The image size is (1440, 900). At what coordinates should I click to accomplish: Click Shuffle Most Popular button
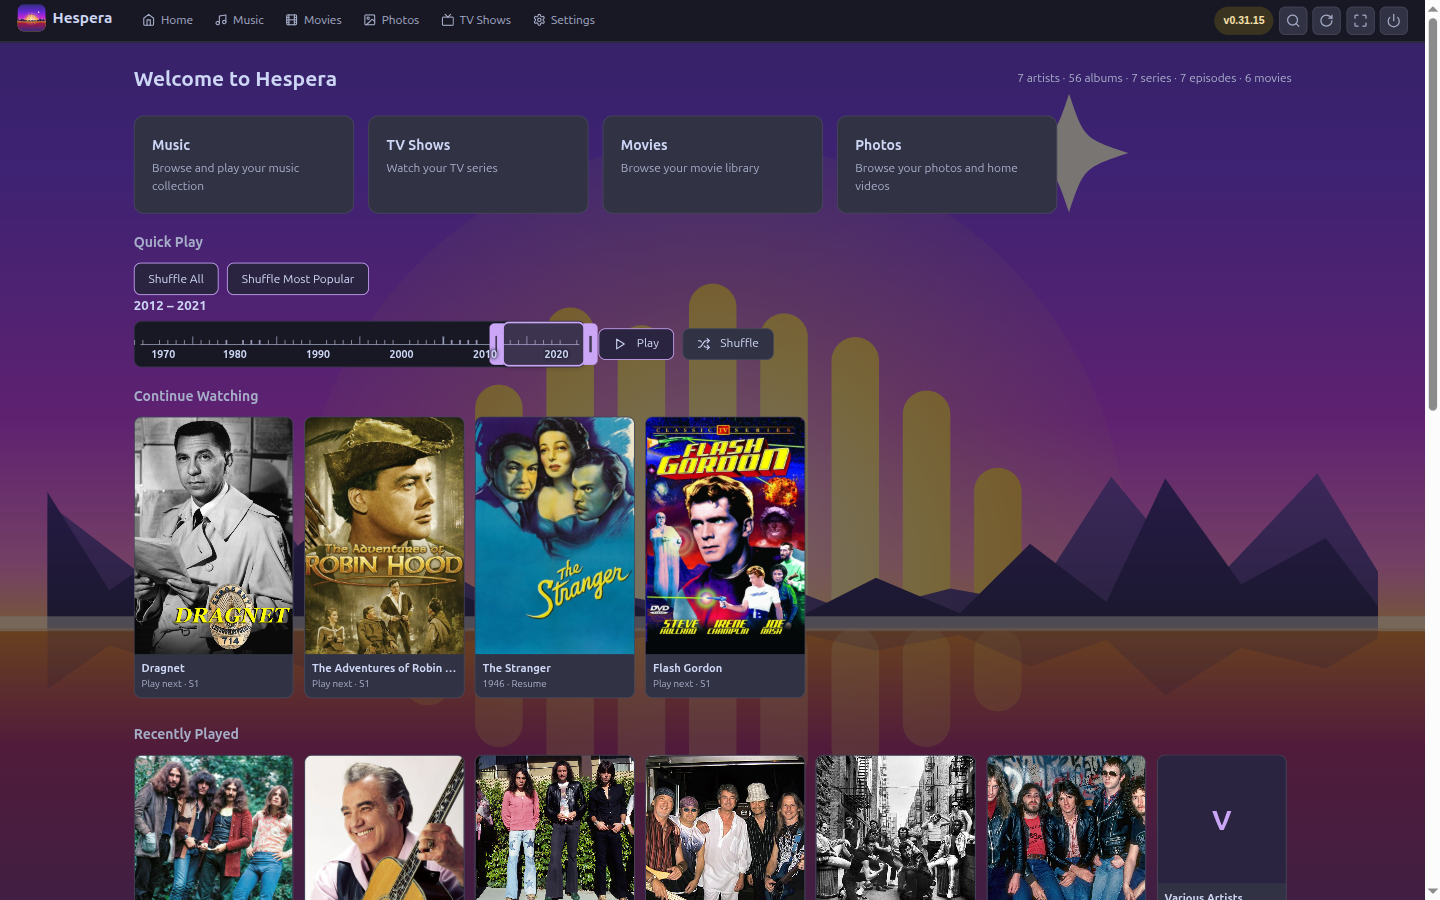click(x=298, y=279)
